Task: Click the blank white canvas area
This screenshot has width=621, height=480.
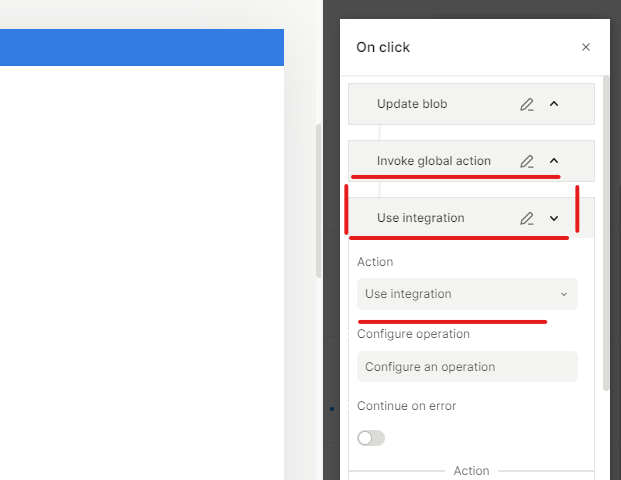Action: (141, 270)
